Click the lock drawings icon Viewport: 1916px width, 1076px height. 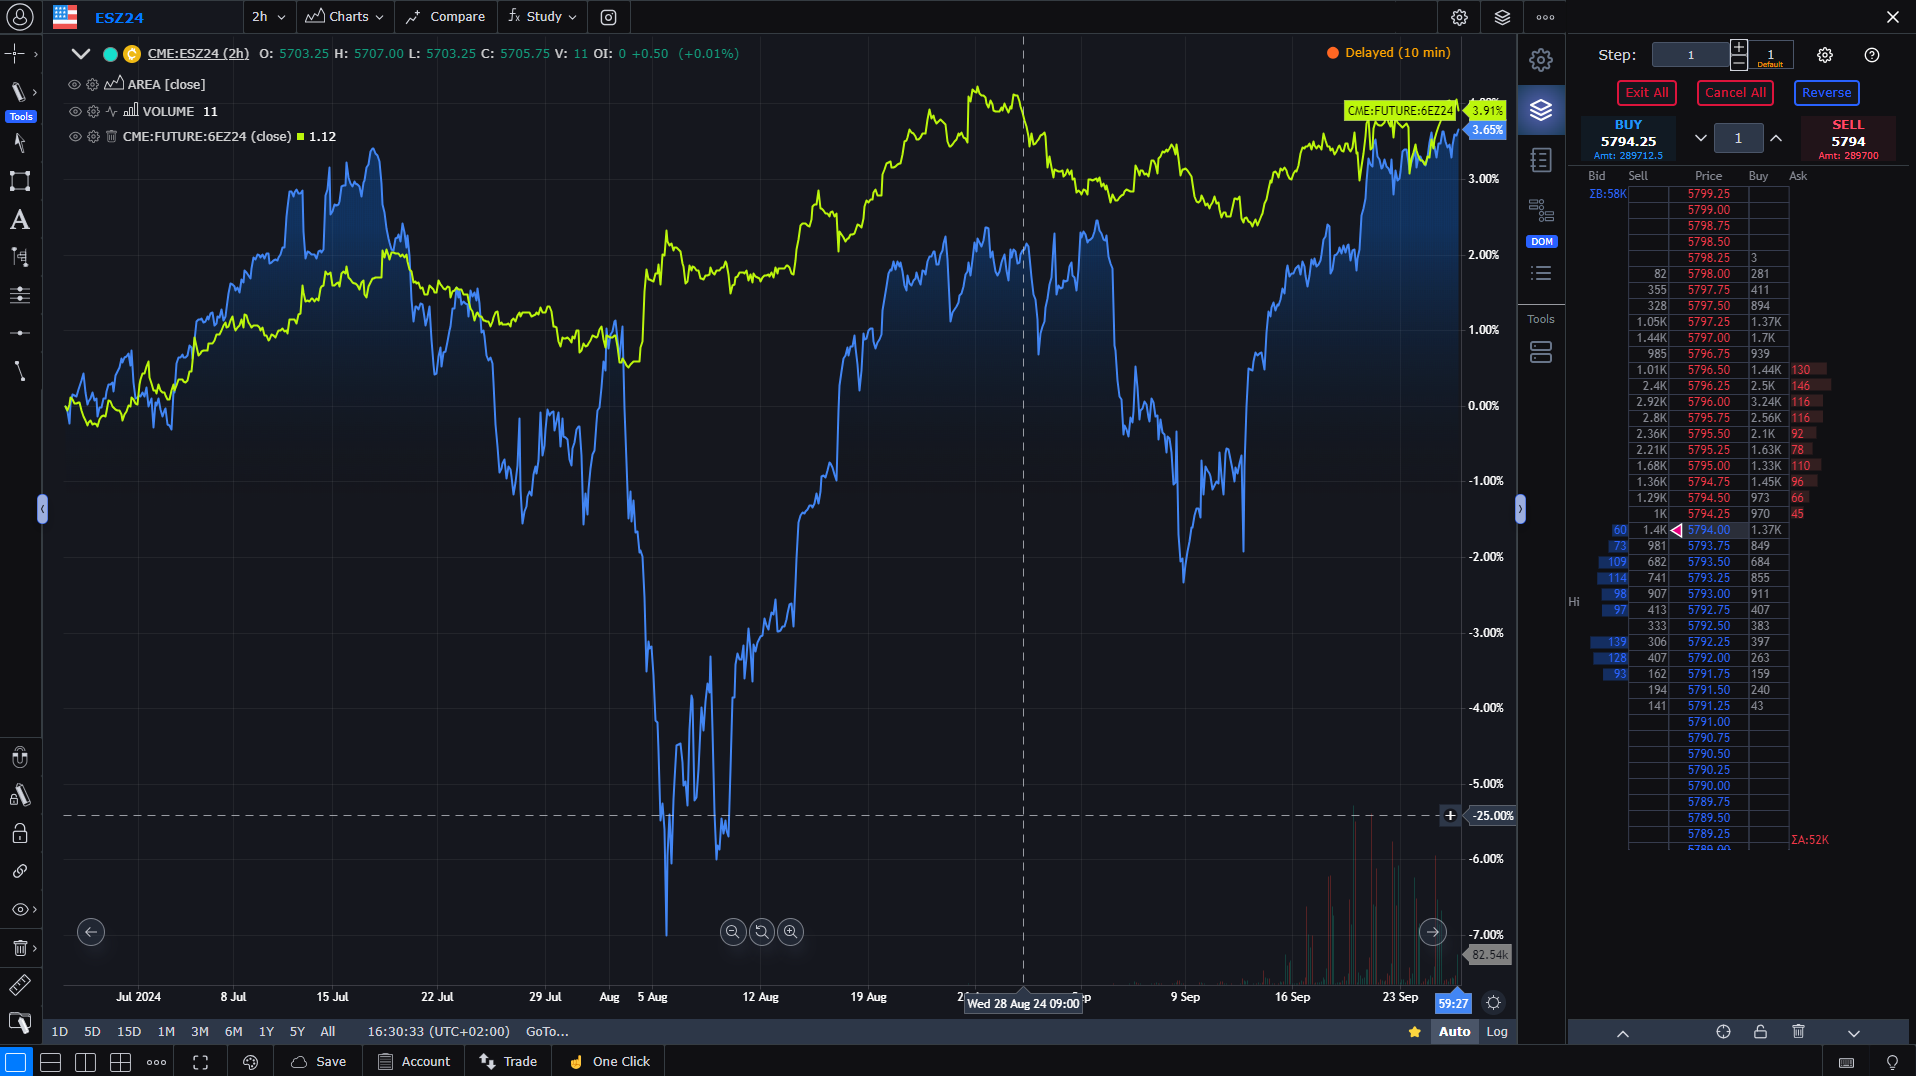click(x=19, y=833)
